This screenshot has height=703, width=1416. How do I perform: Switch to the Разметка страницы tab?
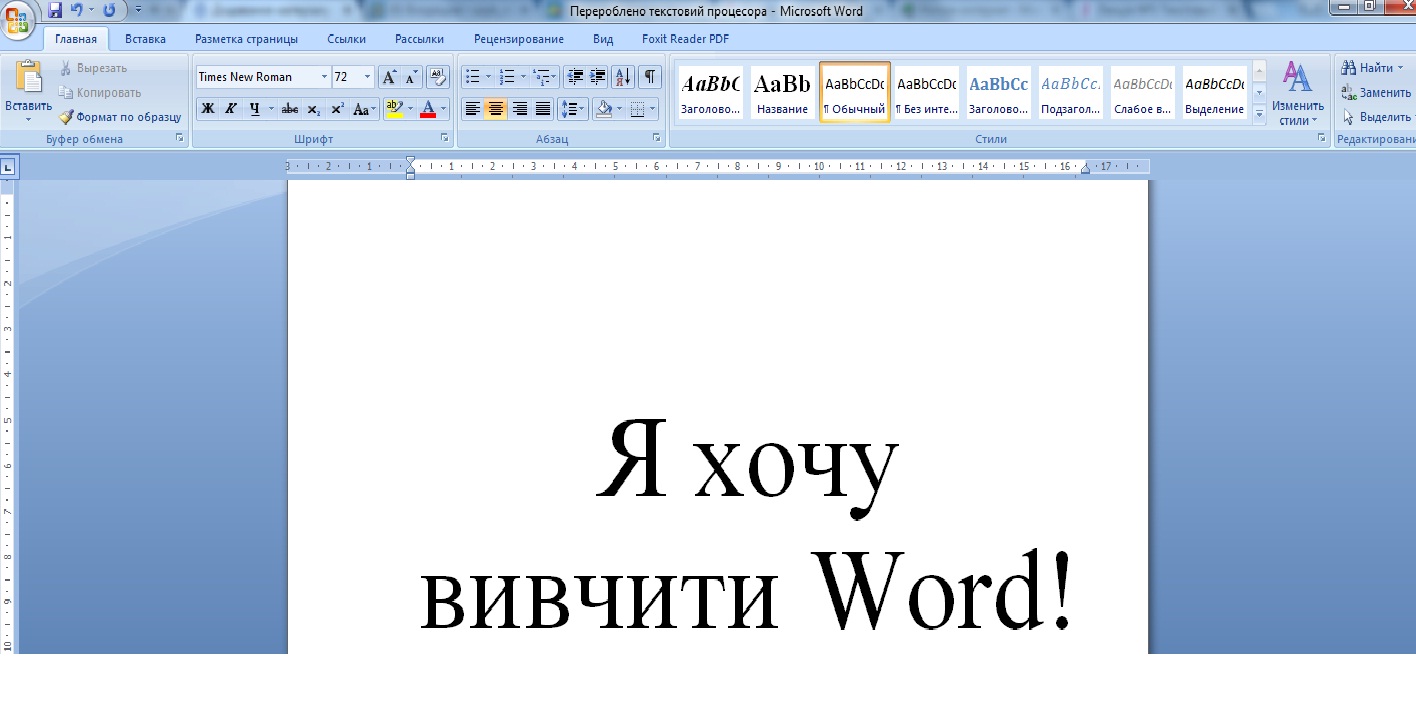(x=246, y=39)
